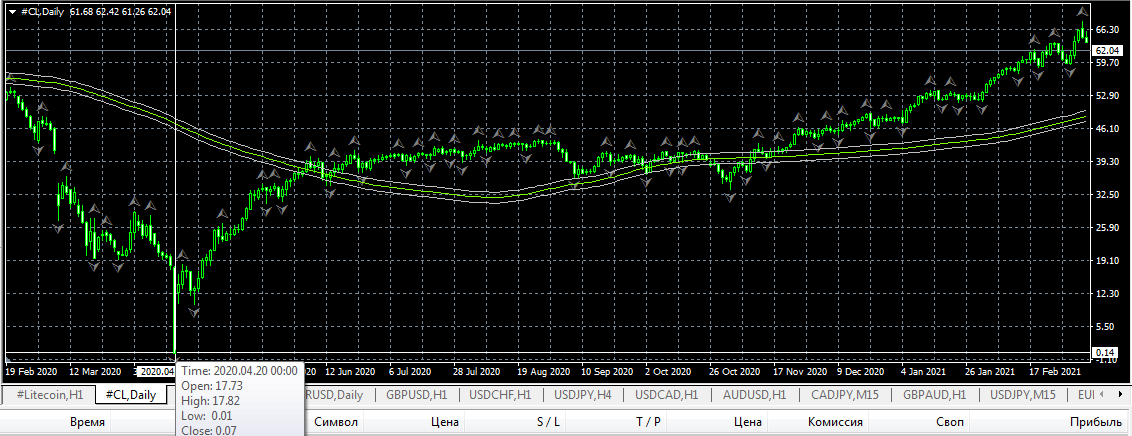Open the chart menu triangle beside #CL,Daily title

[x=12, y=11]
